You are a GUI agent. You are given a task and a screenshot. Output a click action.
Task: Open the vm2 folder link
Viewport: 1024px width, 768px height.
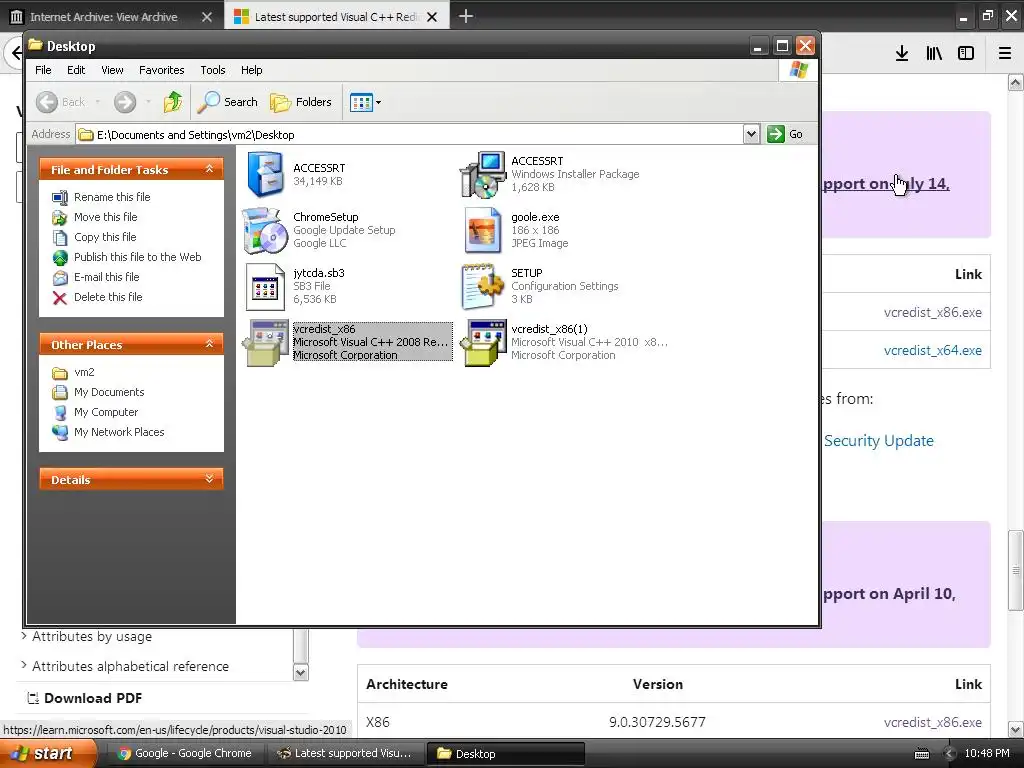pos(84,372)
